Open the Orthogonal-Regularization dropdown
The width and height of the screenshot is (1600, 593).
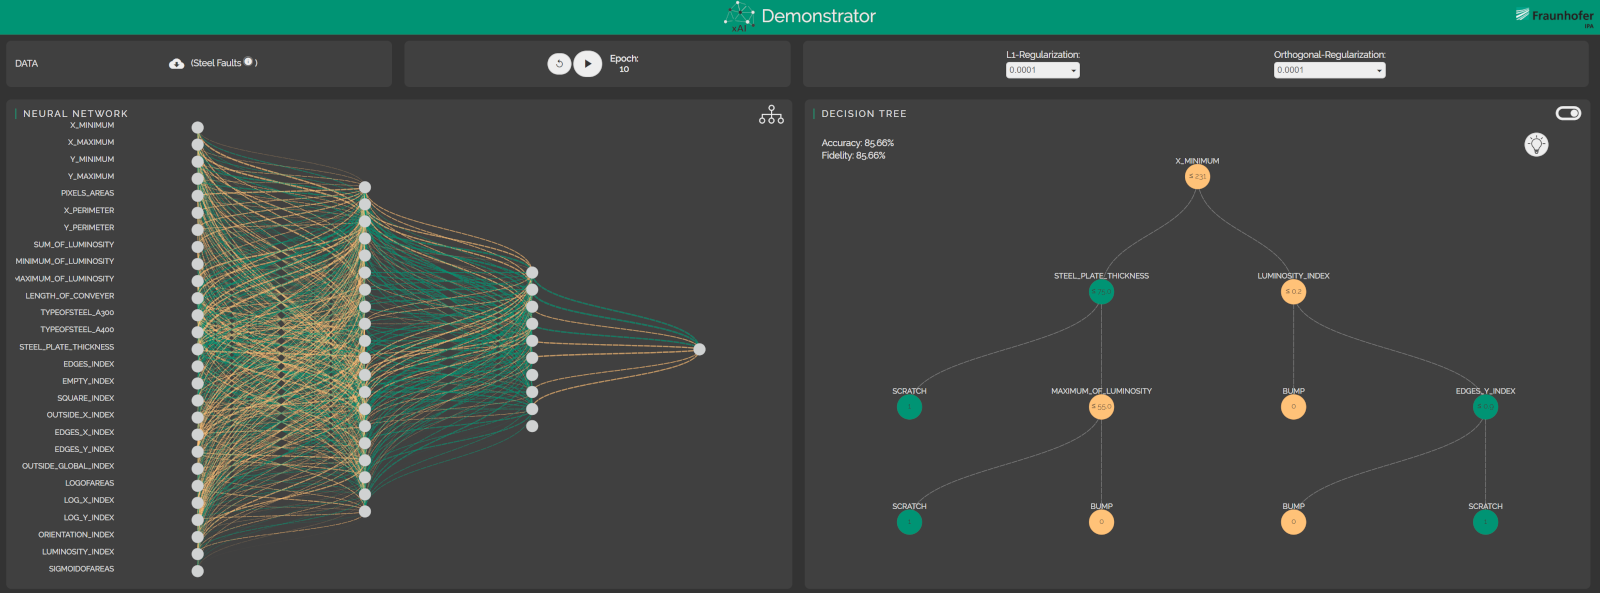(x=1329, y=70)
